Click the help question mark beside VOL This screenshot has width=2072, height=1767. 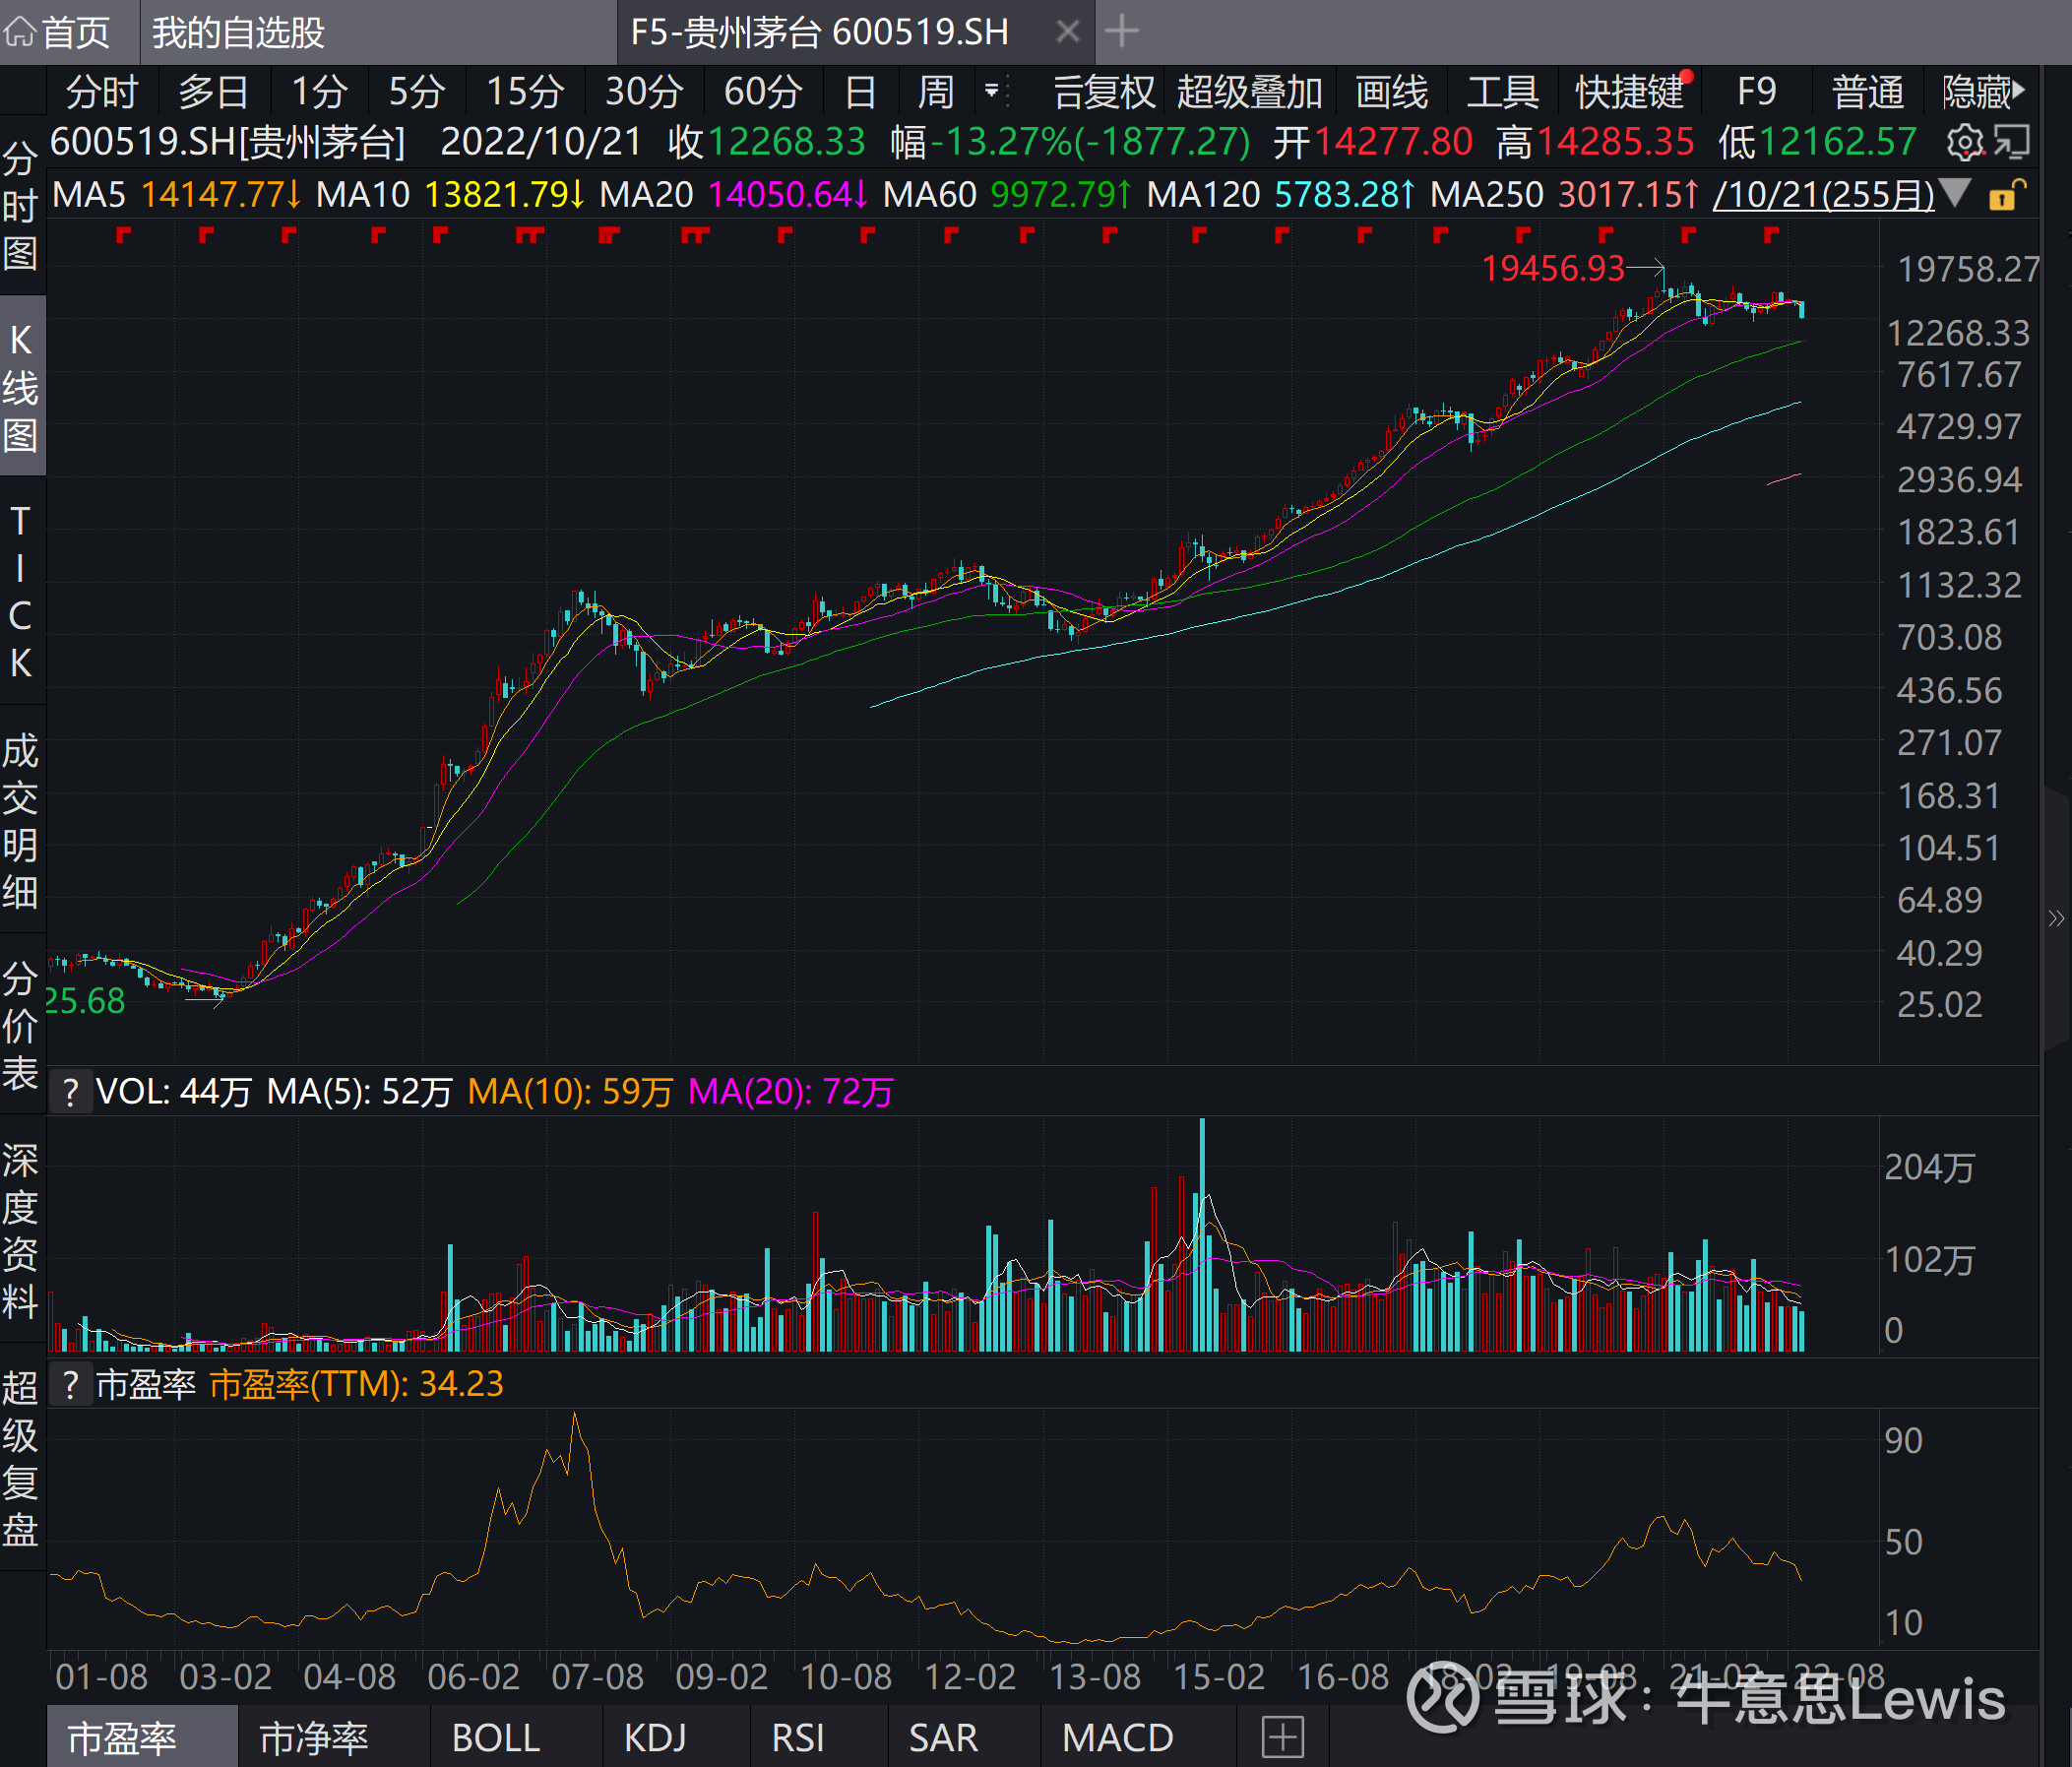click(x=70, y=1092)
